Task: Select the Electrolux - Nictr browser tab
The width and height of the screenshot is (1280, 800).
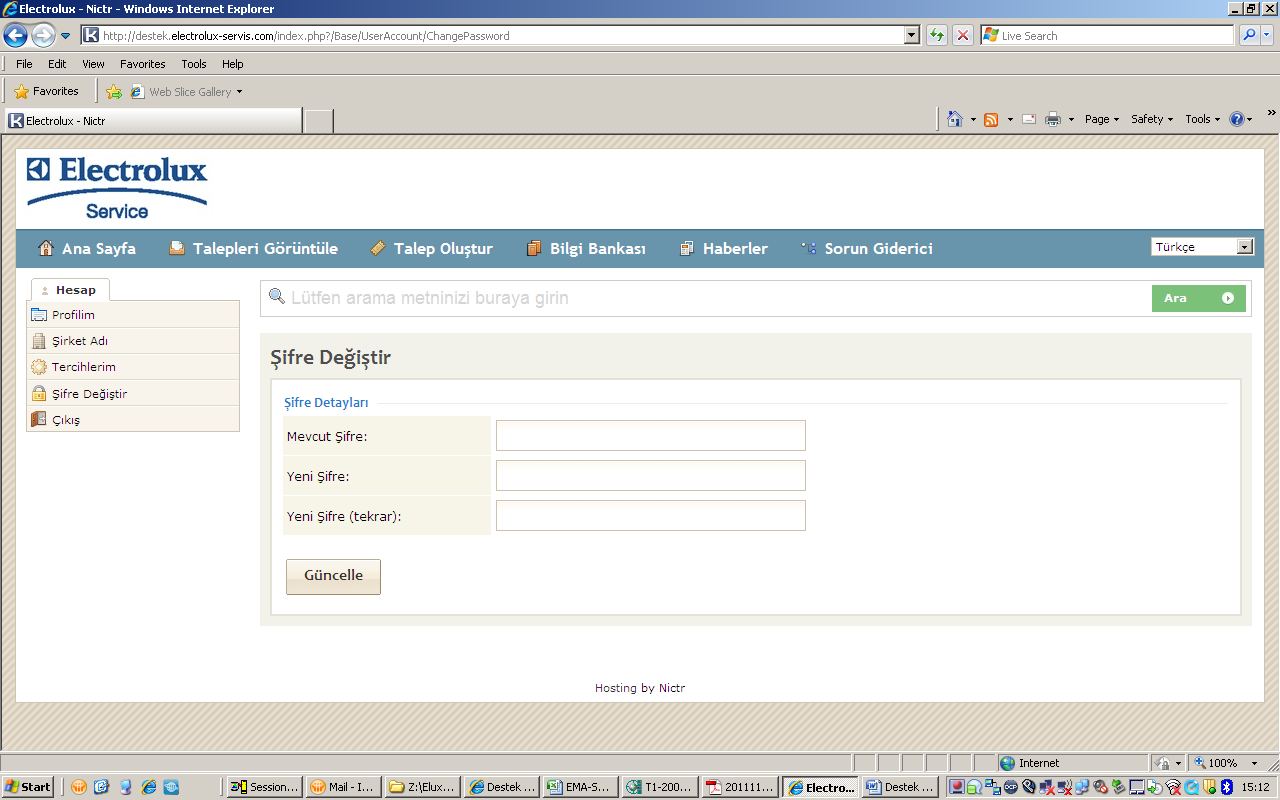Action: click(x=153, y=121)
